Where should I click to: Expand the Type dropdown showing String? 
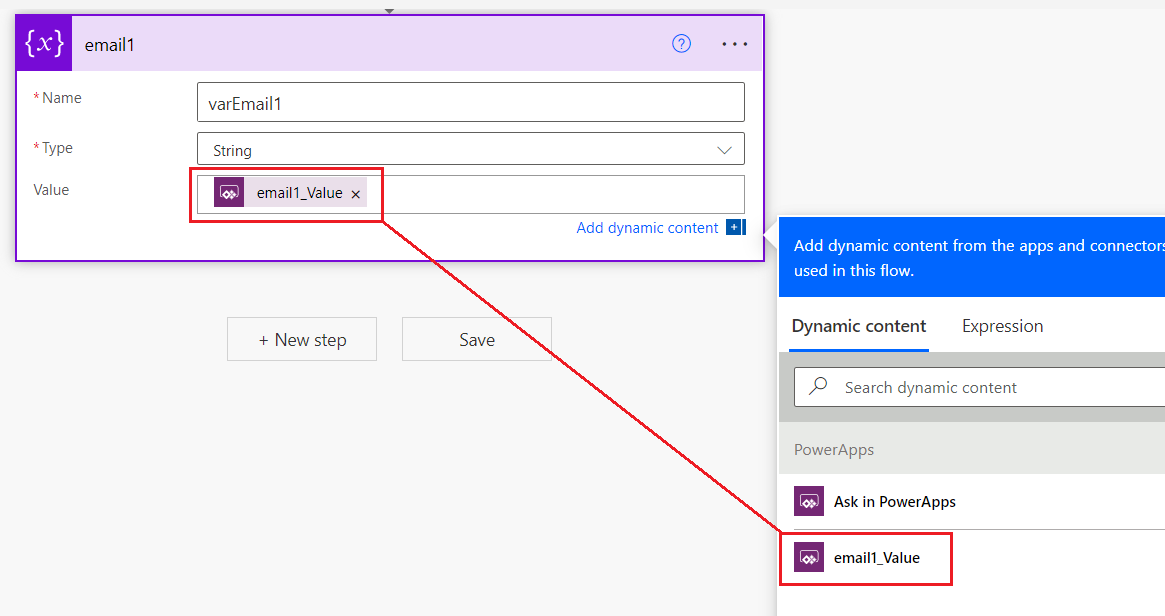(725, 150)
